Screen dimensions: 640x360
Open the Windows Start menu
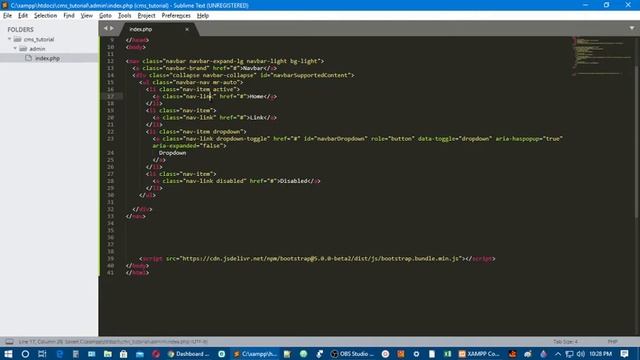[x=8, y=354]
